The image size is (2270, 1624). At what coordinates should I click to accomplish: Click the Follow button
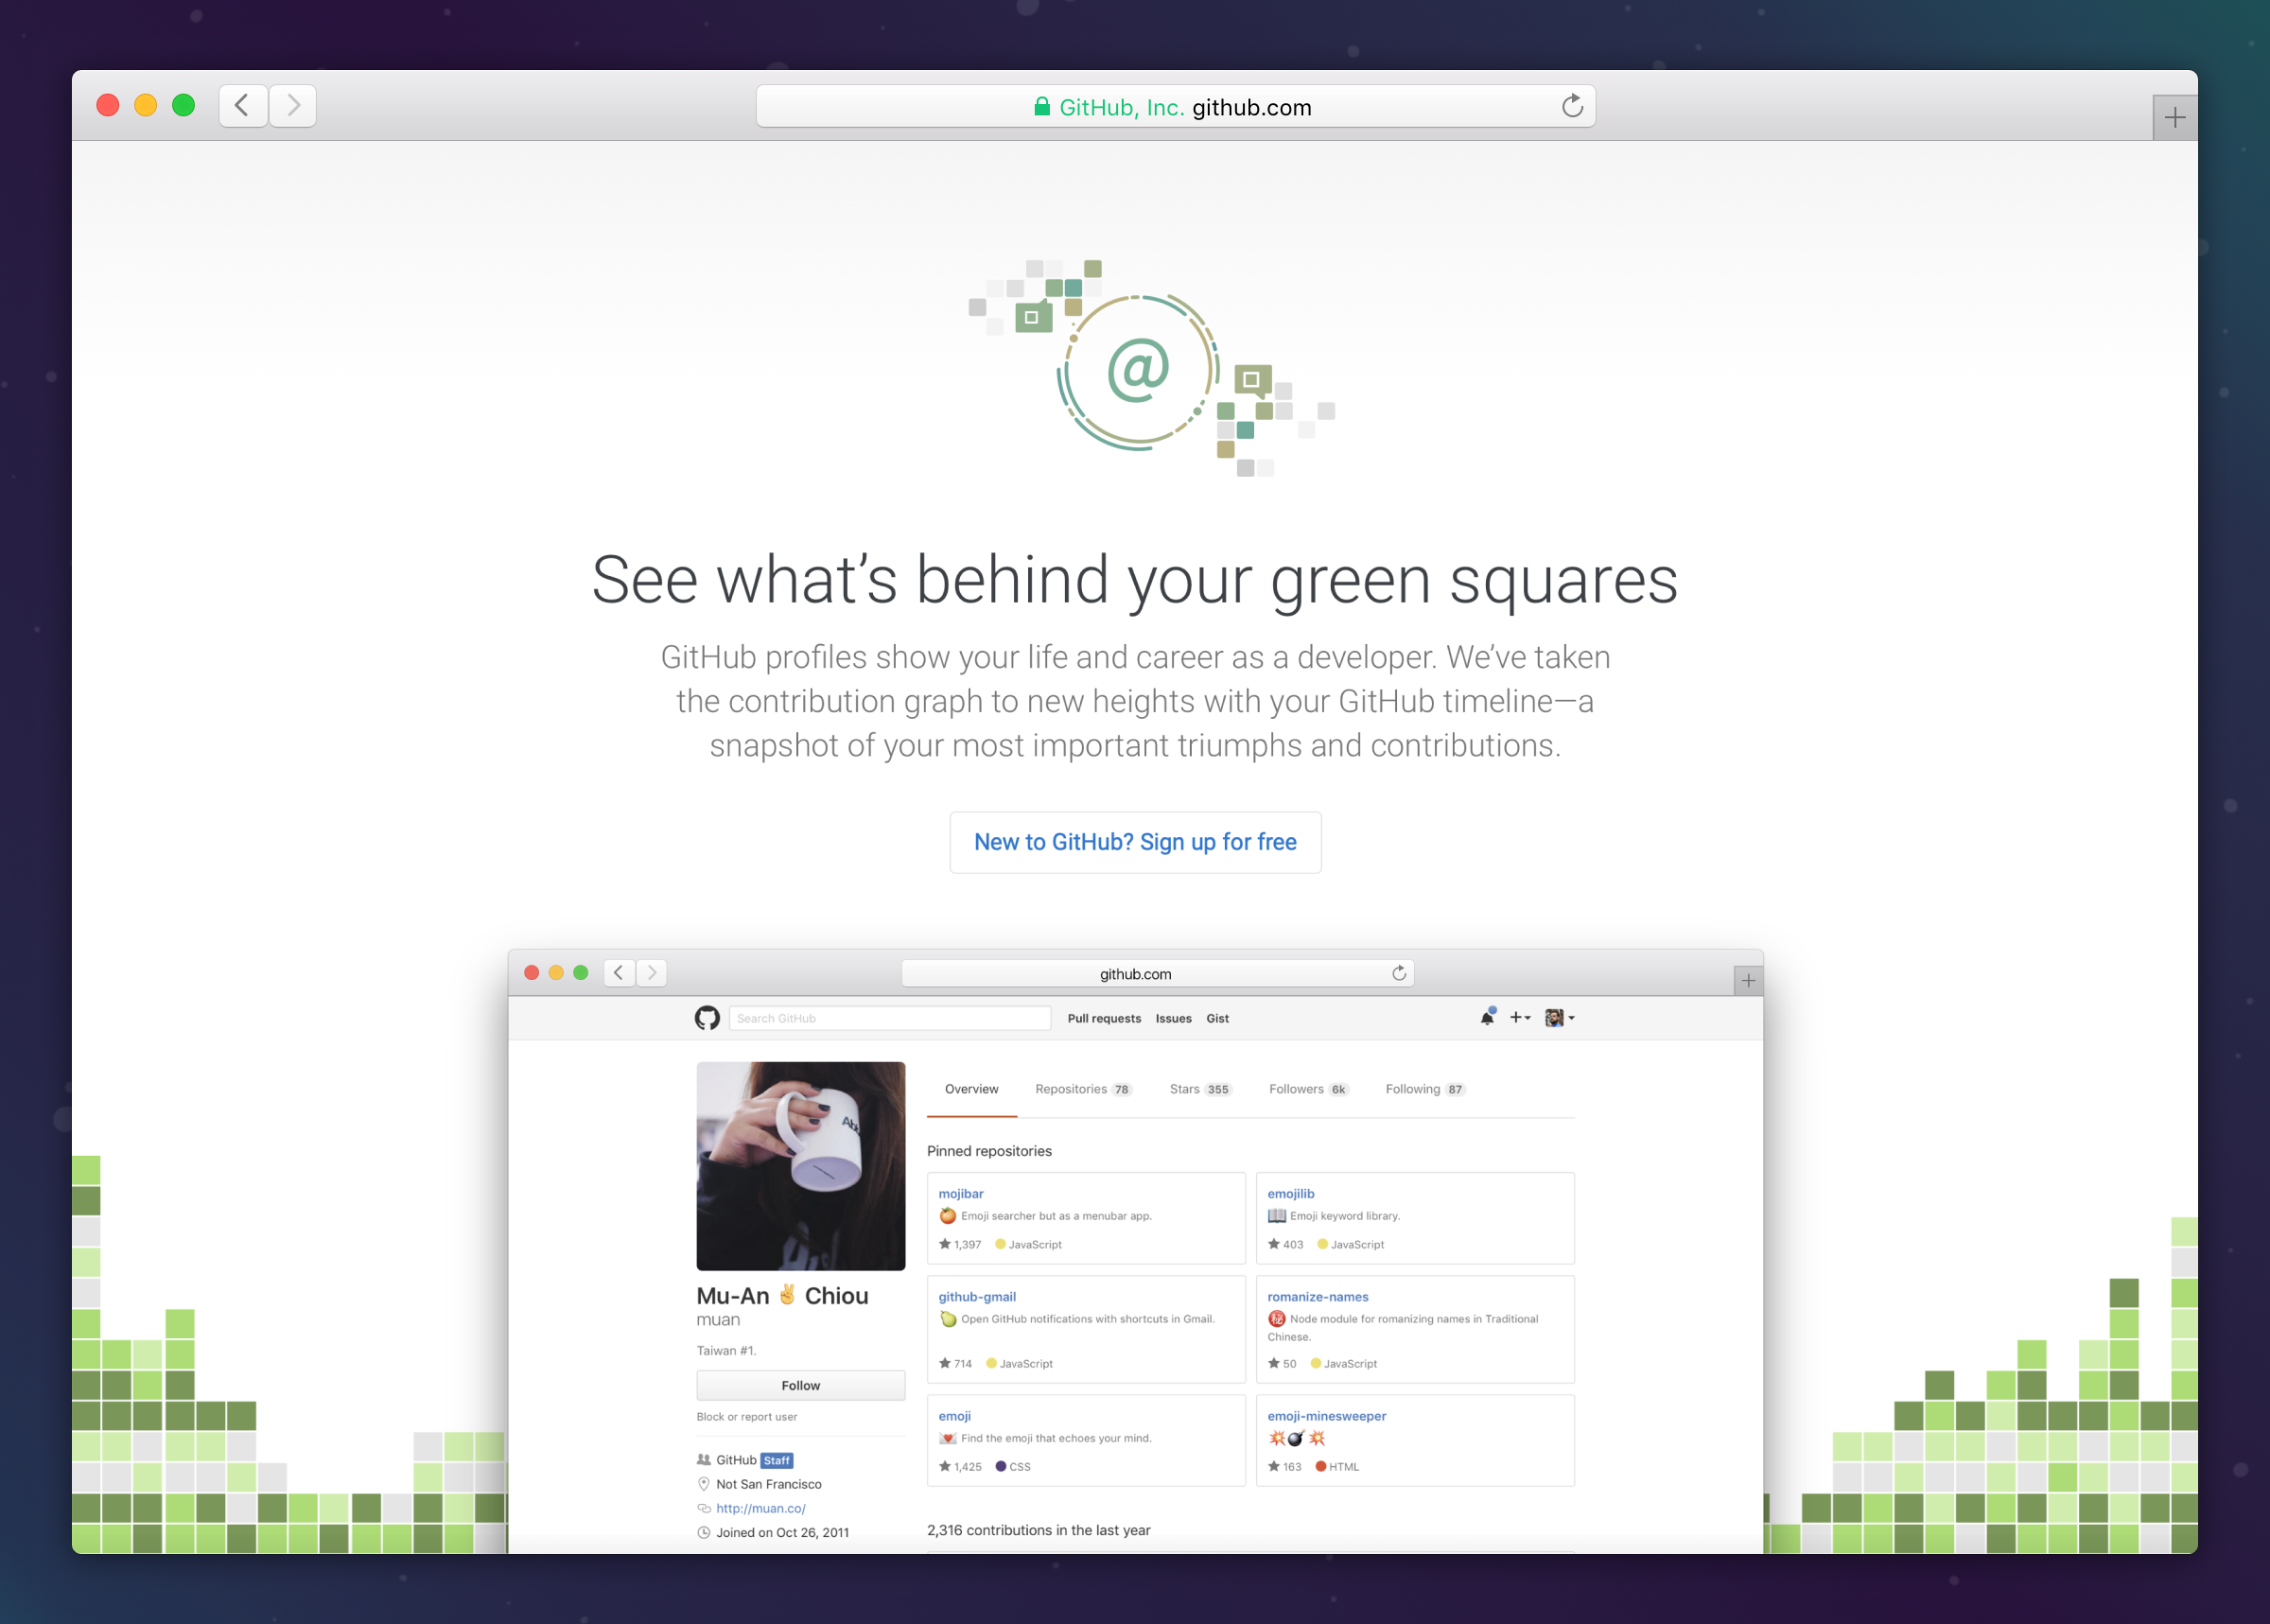(x=800, y=1385)
